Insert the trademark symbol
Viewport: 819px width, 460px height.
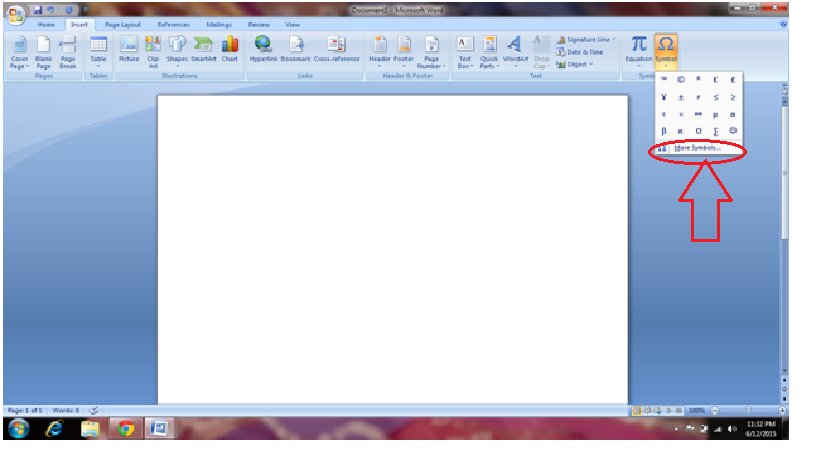pyautogui.click(x=664, y=80)
